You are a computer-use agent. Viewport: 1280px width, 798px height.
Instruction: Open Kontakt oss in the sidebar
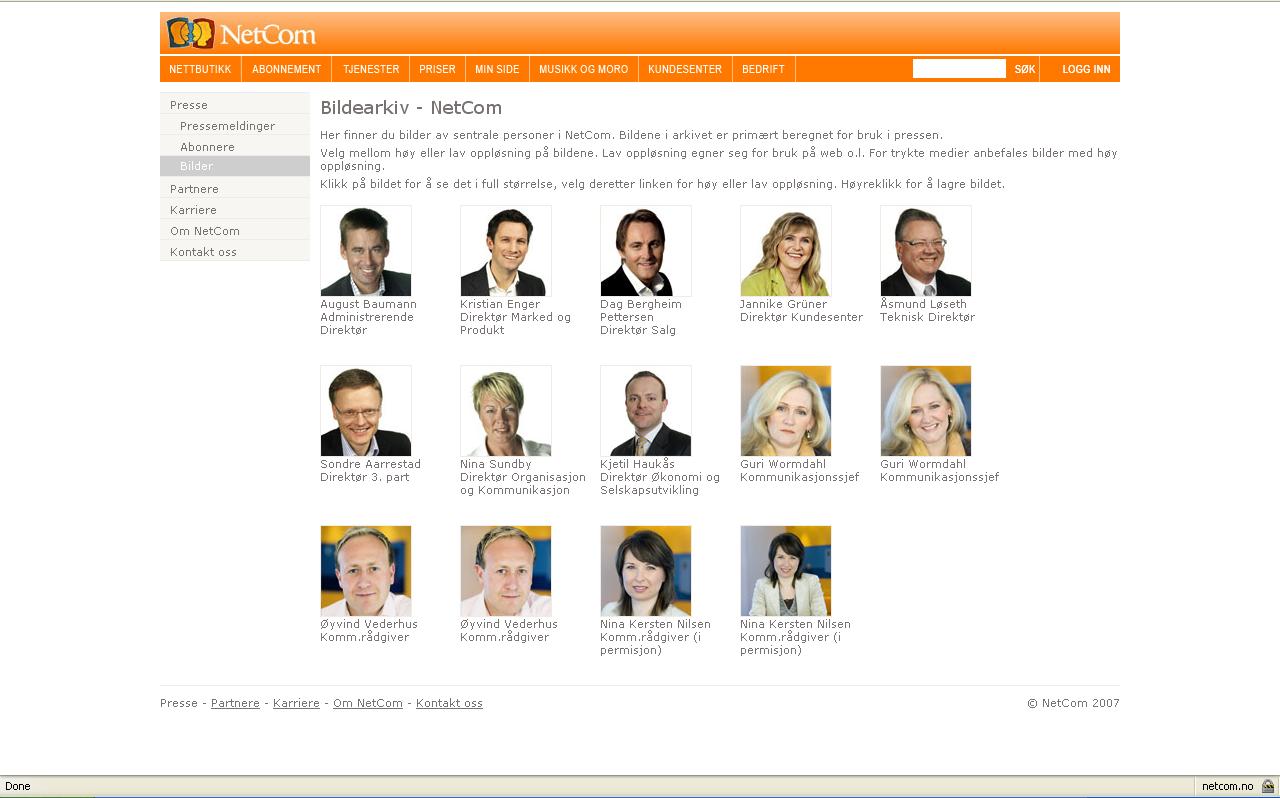pos(235,251)
